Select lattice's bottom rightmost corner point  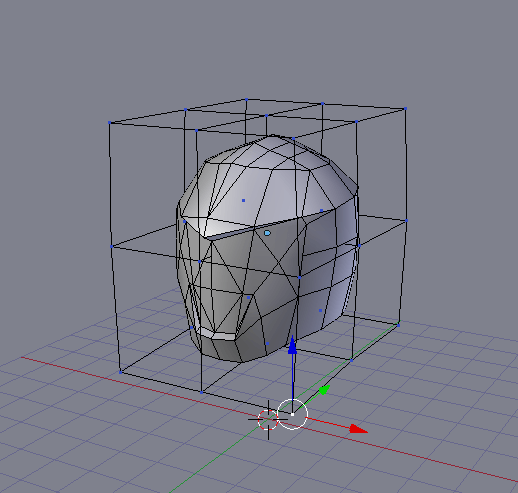pos(398,325)
